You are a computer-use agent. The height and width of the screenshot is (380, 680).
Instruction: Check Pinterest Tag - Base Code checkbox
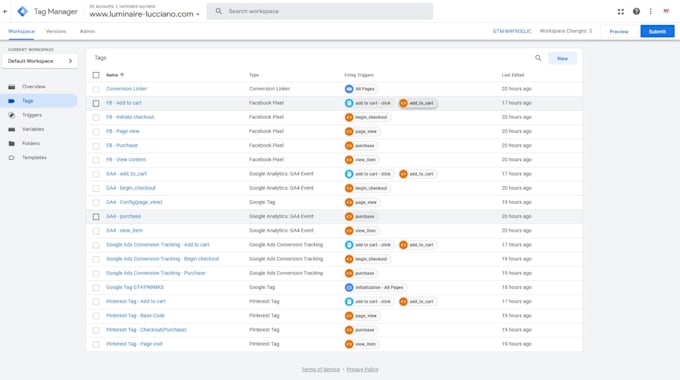click(x=96, y=316)
